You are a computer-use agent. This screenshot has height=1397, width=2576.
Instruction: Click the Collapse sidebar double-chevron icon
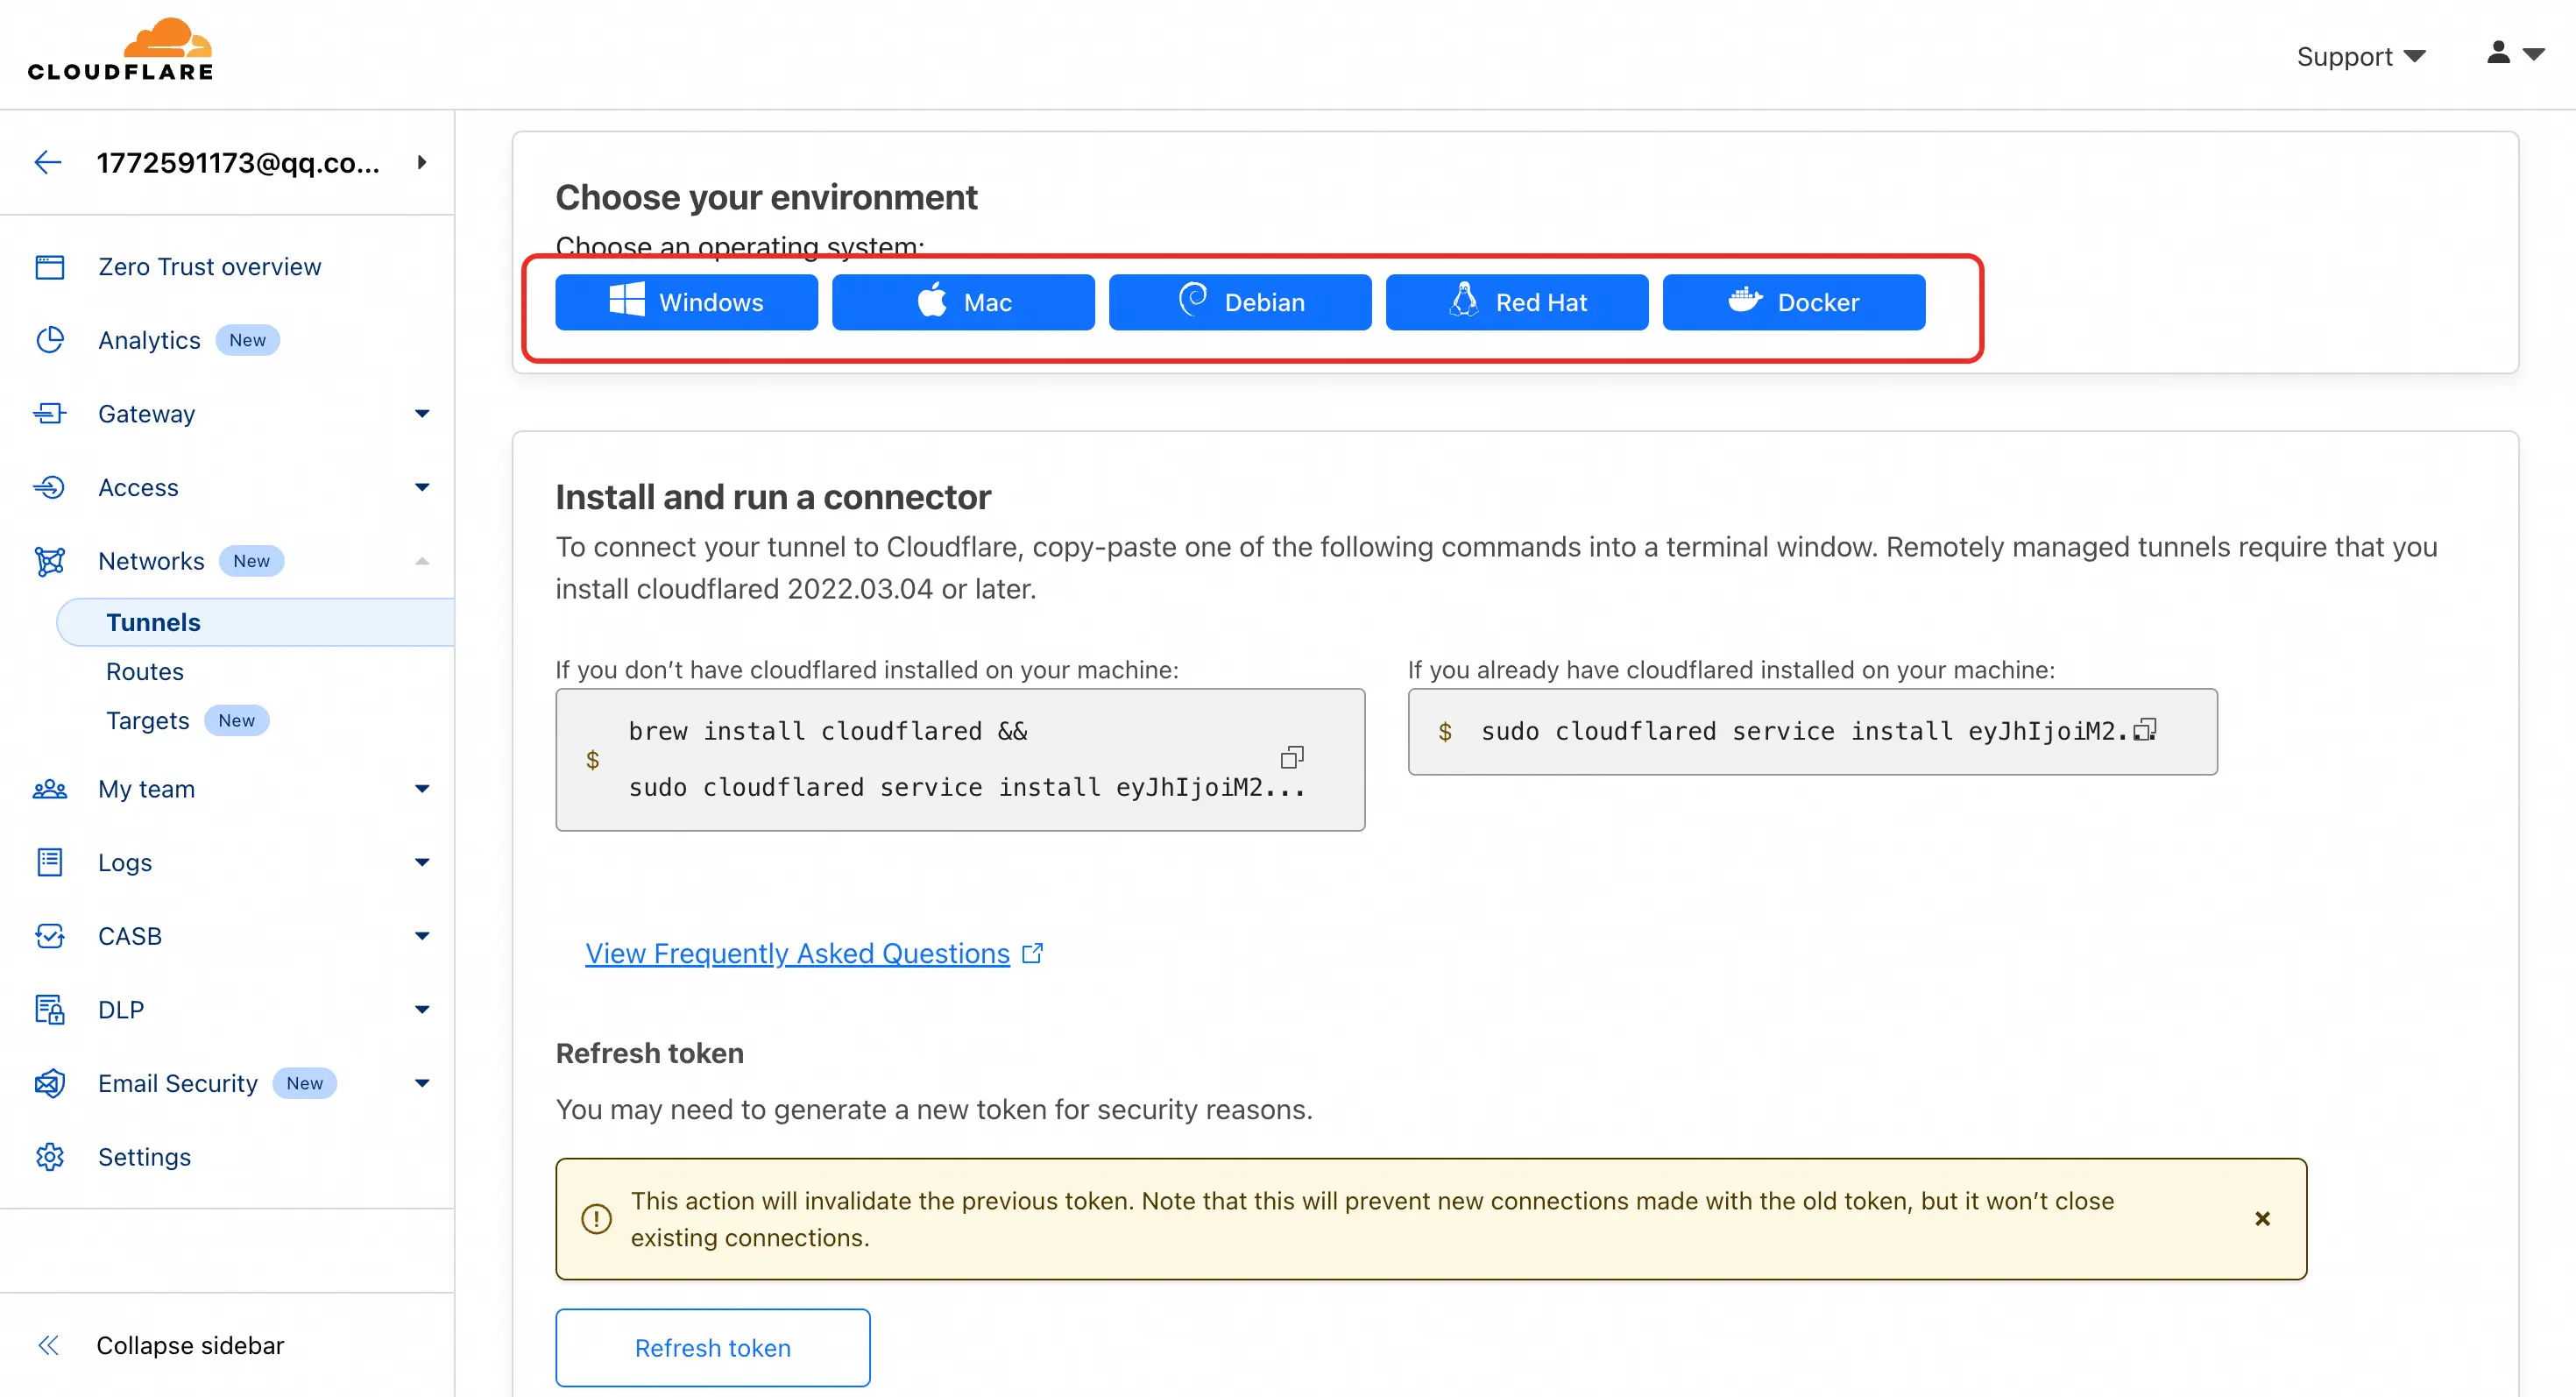click(48, 1345)
